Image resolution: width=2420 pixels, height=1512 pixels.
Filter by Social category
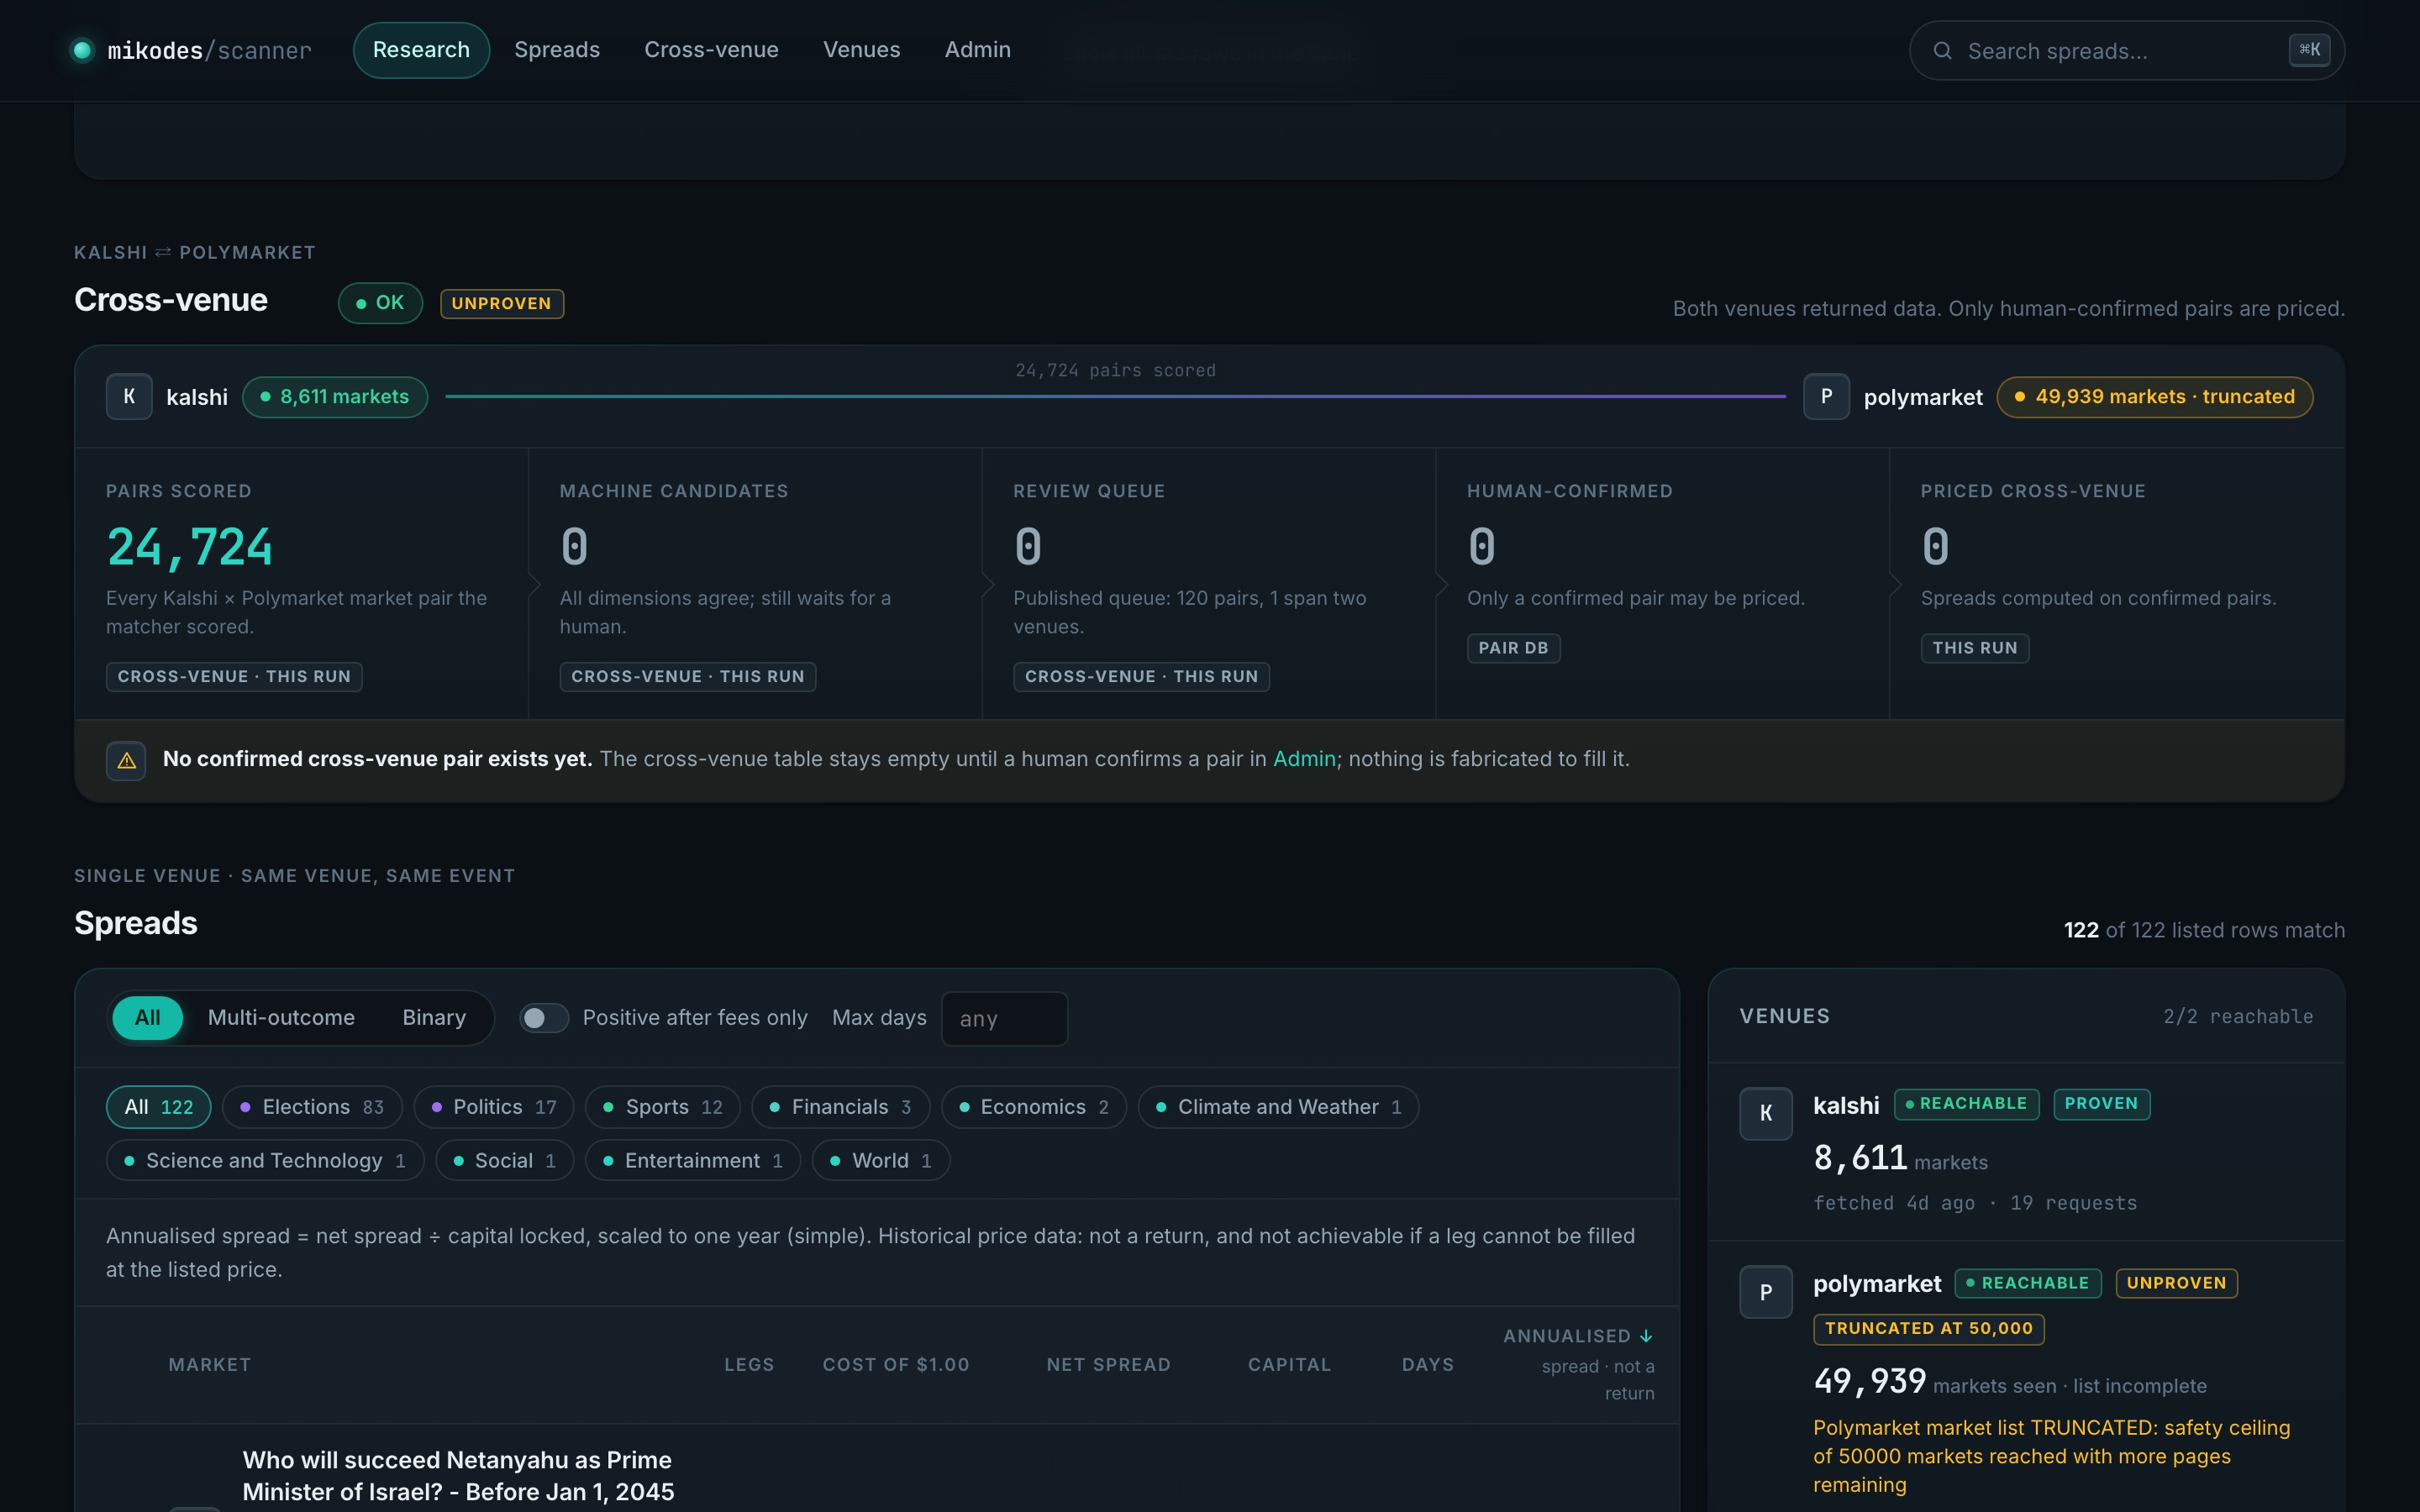pos(504,1160)
